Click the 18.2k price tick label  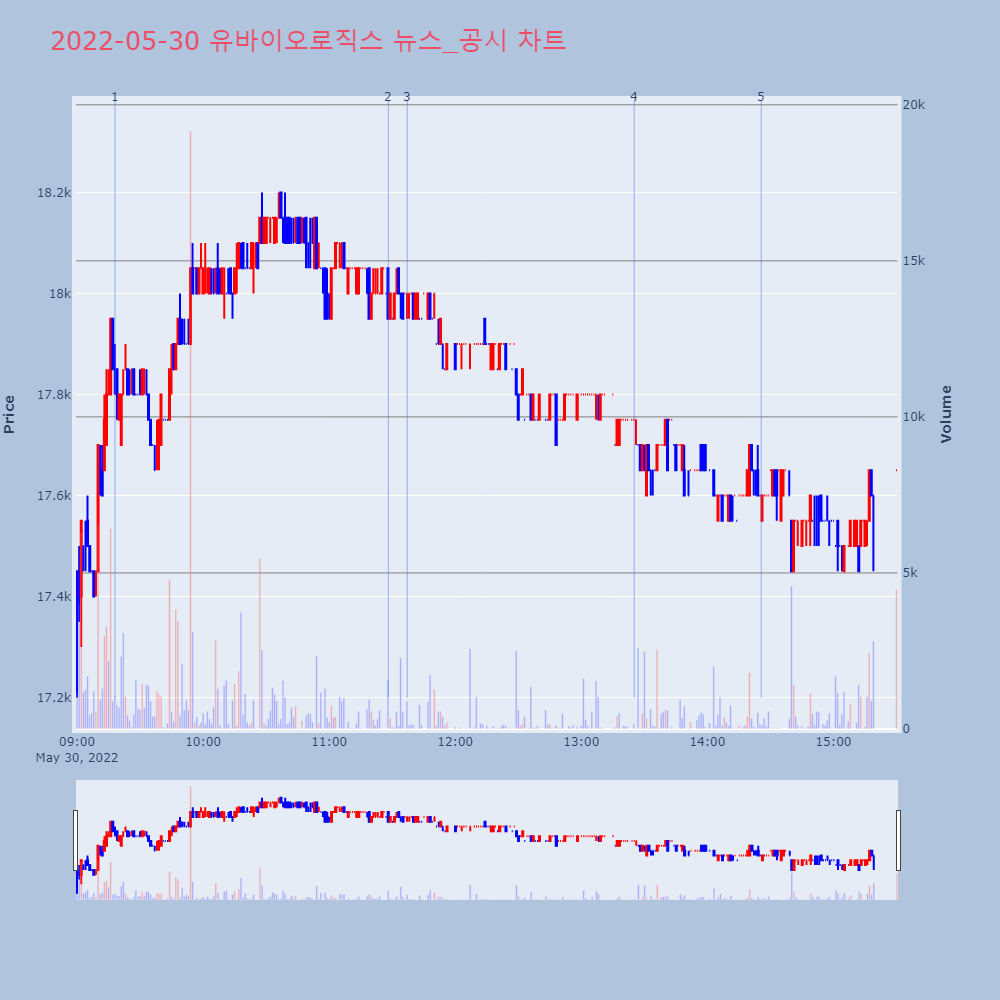coord(54,193)
